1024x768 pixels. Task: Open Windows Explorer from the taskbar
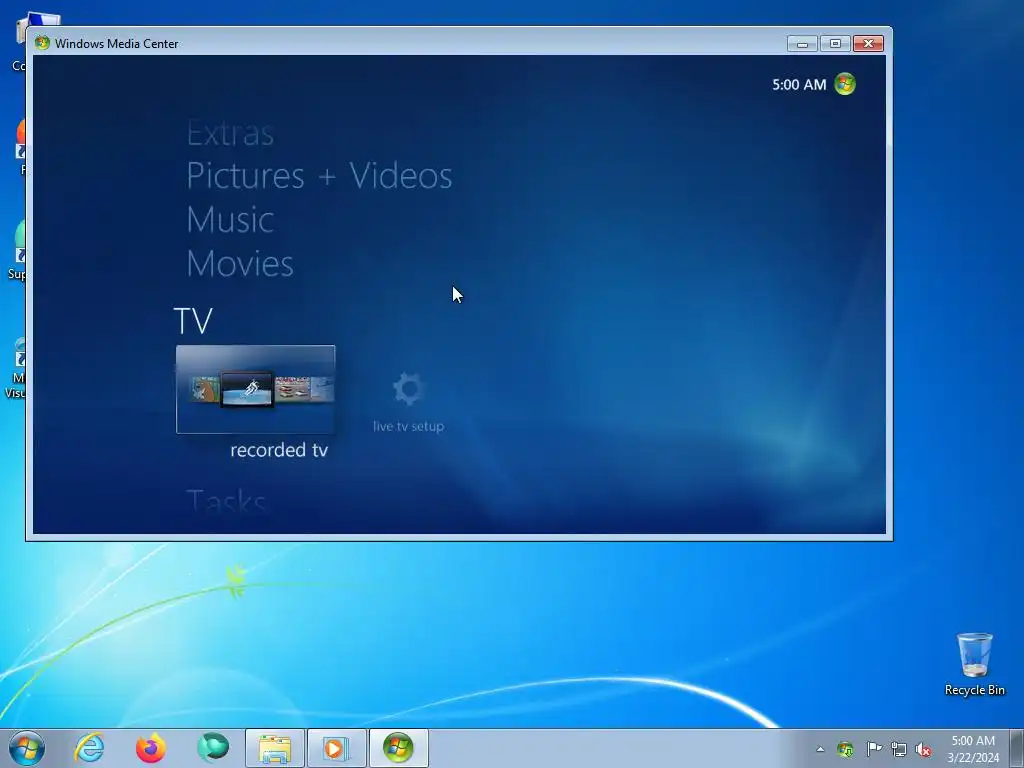coord(275,748)
